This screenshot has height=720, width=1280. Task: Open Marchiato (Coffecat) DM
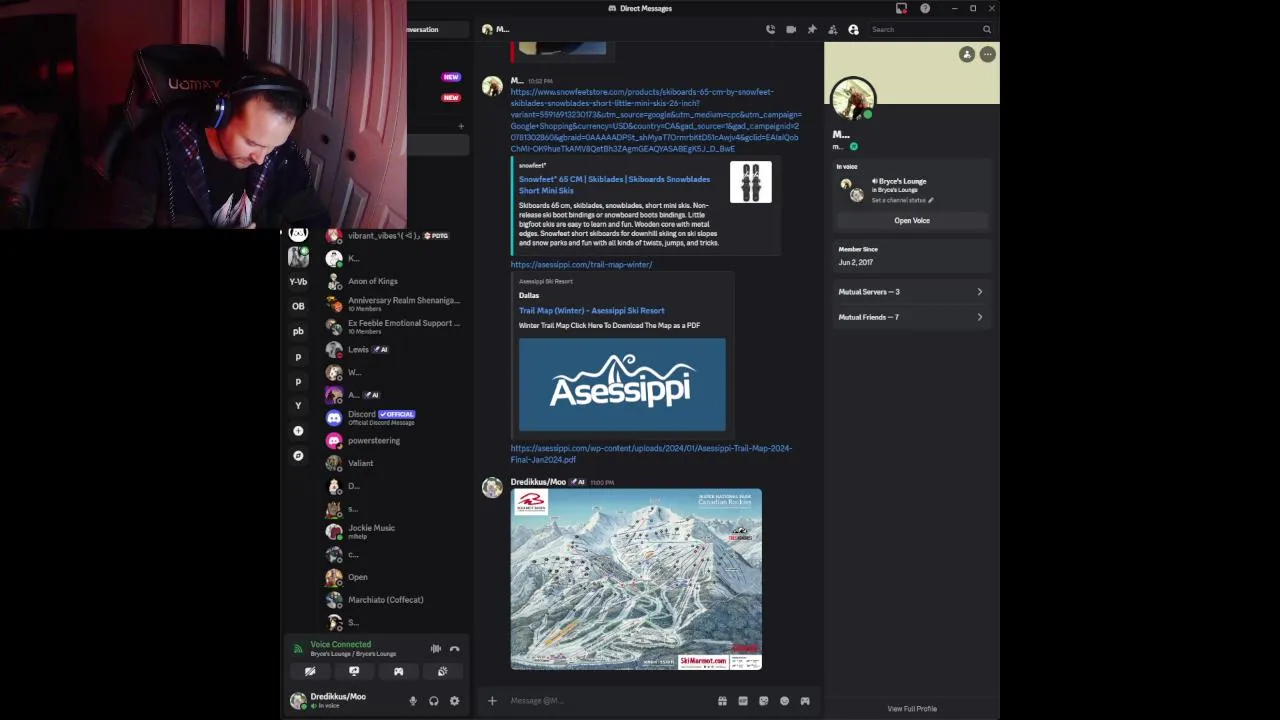point(394,600)
